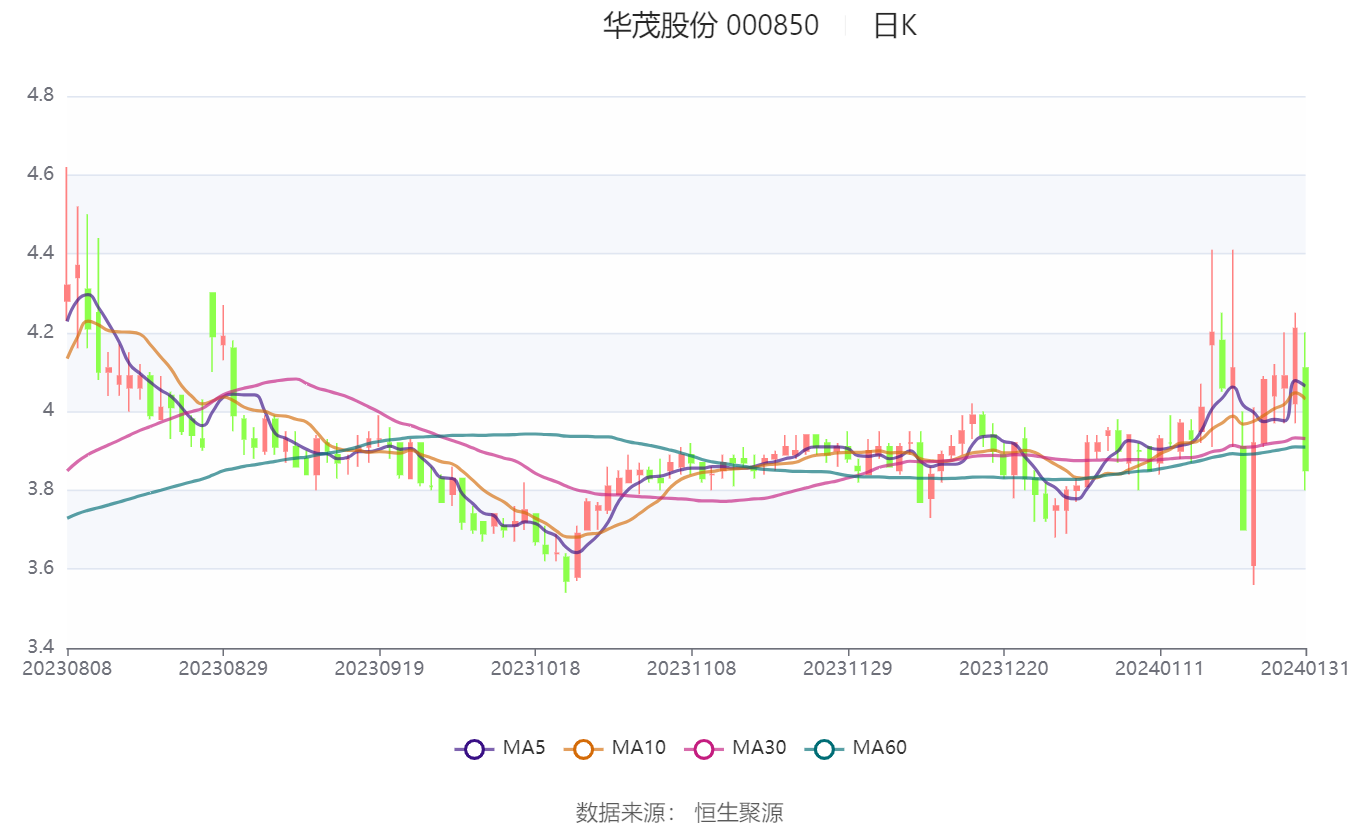This screenshot has width=1360, height=828.
Task: Toggle the MA5 legend series
Action: [x=500, y=747]
